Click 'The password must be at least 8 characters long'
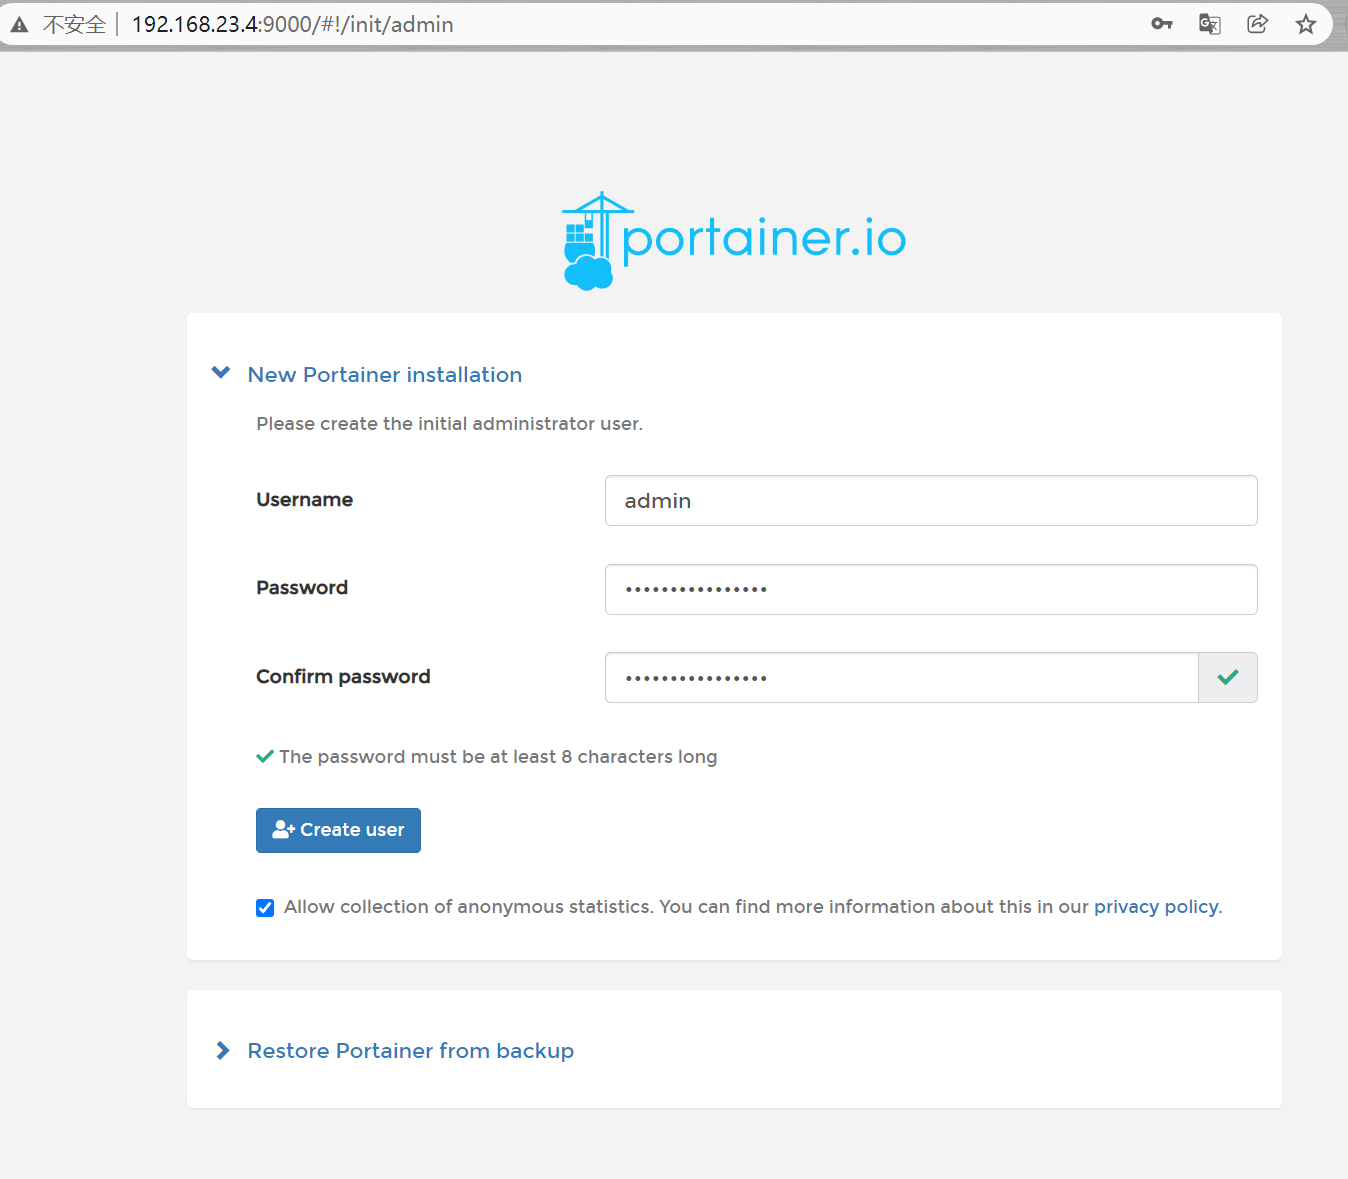Image resolution: width=1348 pixels, height=1179 pixels. (x=498, y=757)
